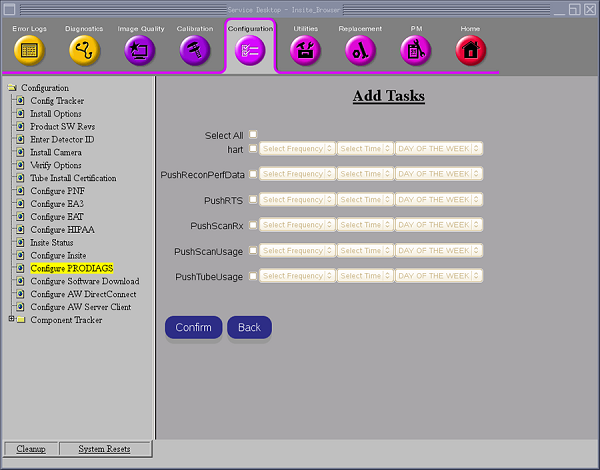Expand the Component Tracker tree node

(x=11, y=320)
